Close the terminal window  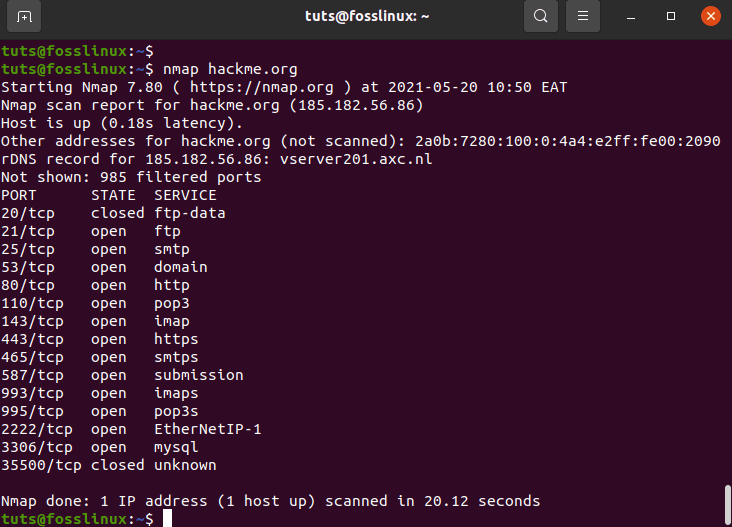click(711, 16)
